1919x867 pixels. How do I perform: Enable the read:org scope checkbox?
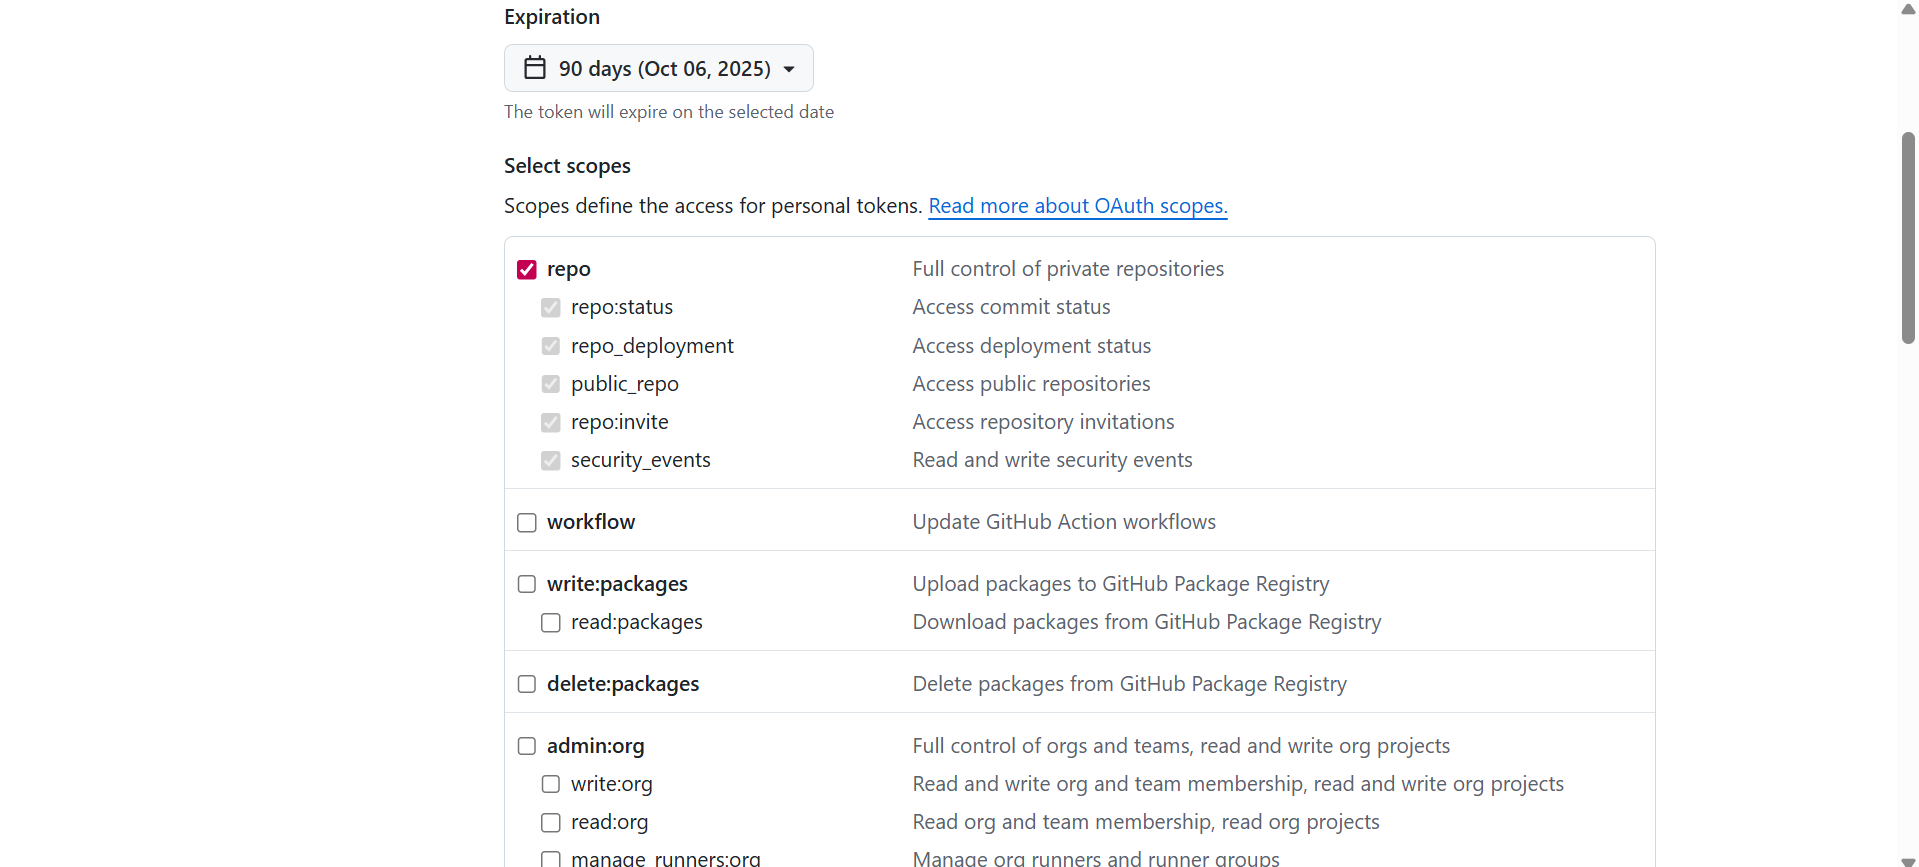pyautogui.click(x=551, y=822)
